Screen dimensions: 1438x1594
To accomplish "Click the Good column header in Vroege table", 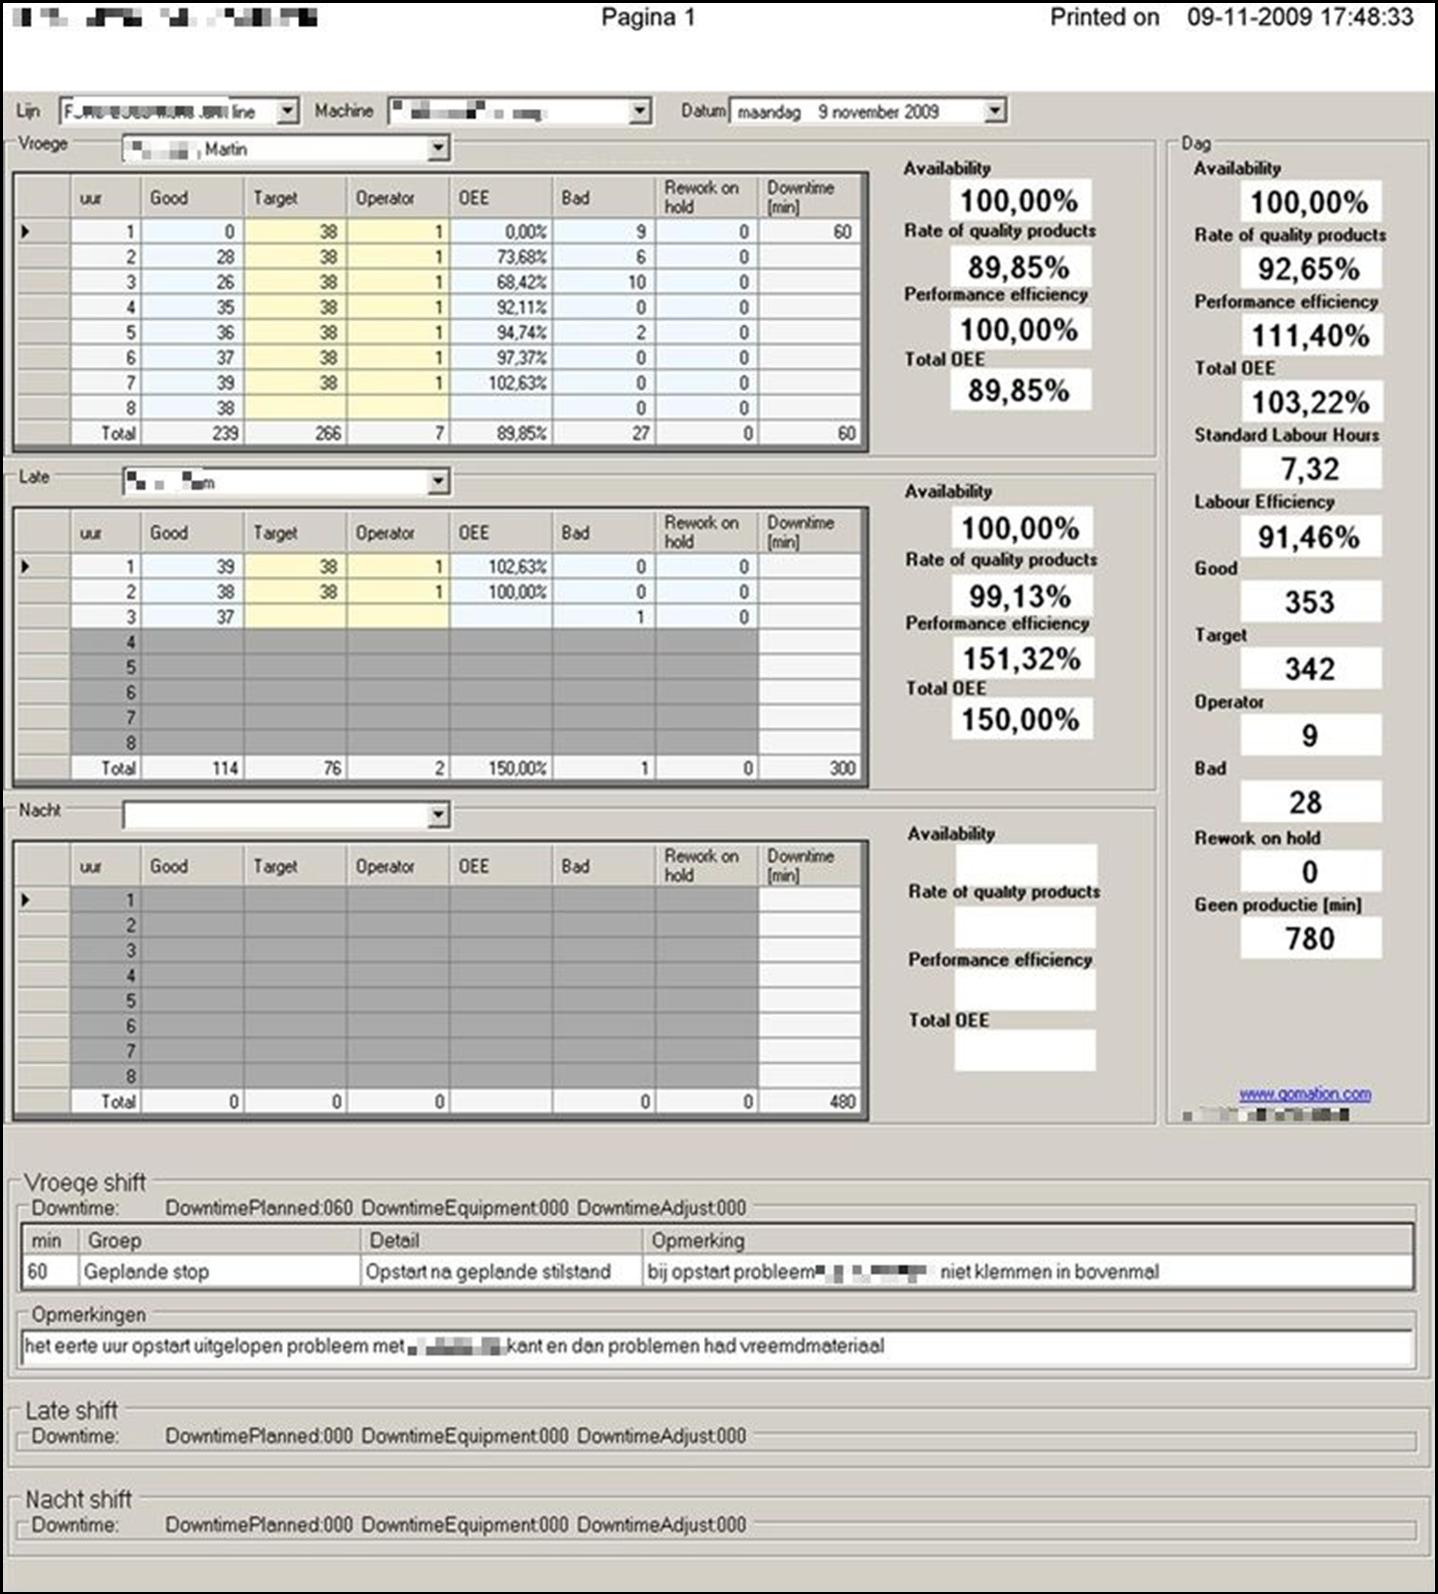I will tap(192, 198).
